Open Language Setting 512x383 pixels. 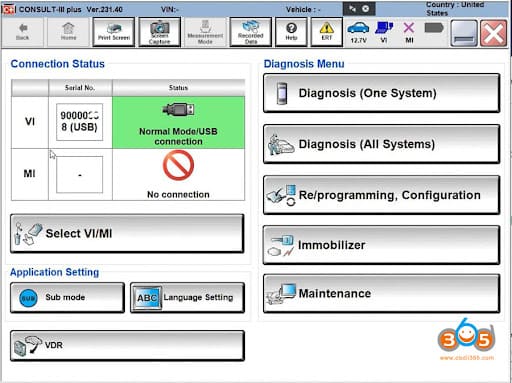187,297
